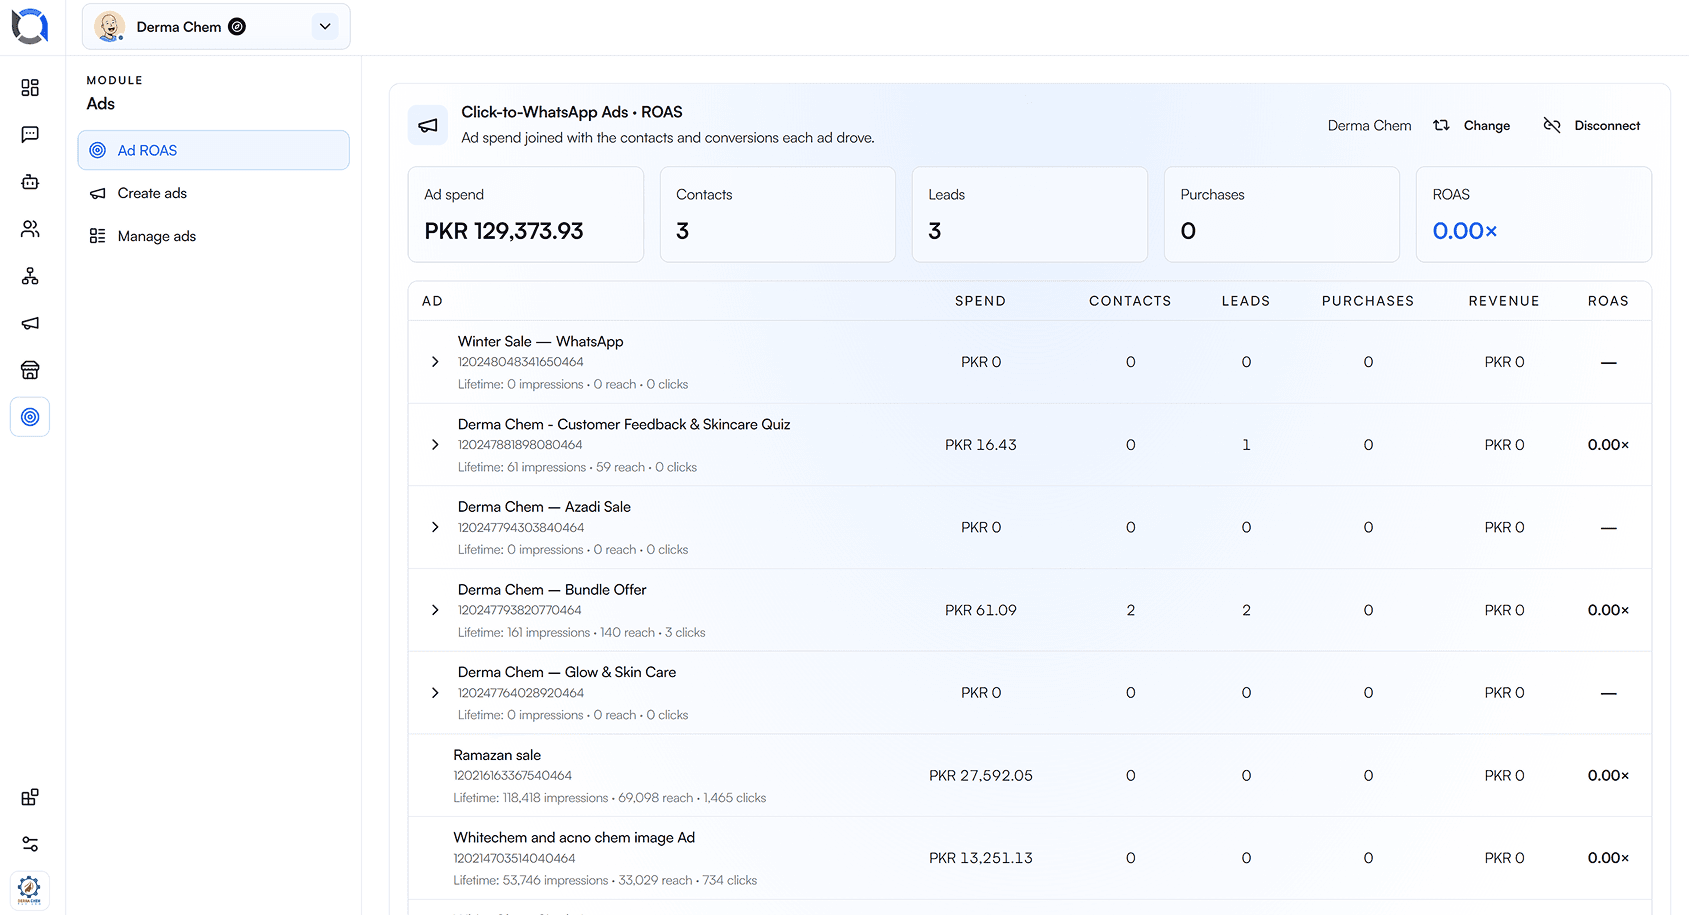Open the Derma Chem workspace dropdown arrow
Screen dimensions: 1689x915
coord(325,27)
